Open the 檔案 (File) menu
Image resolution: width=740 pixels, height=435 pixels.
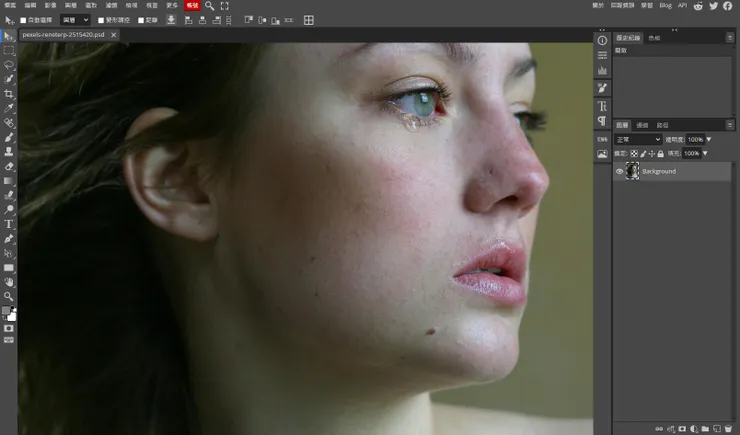click(10, 6)
